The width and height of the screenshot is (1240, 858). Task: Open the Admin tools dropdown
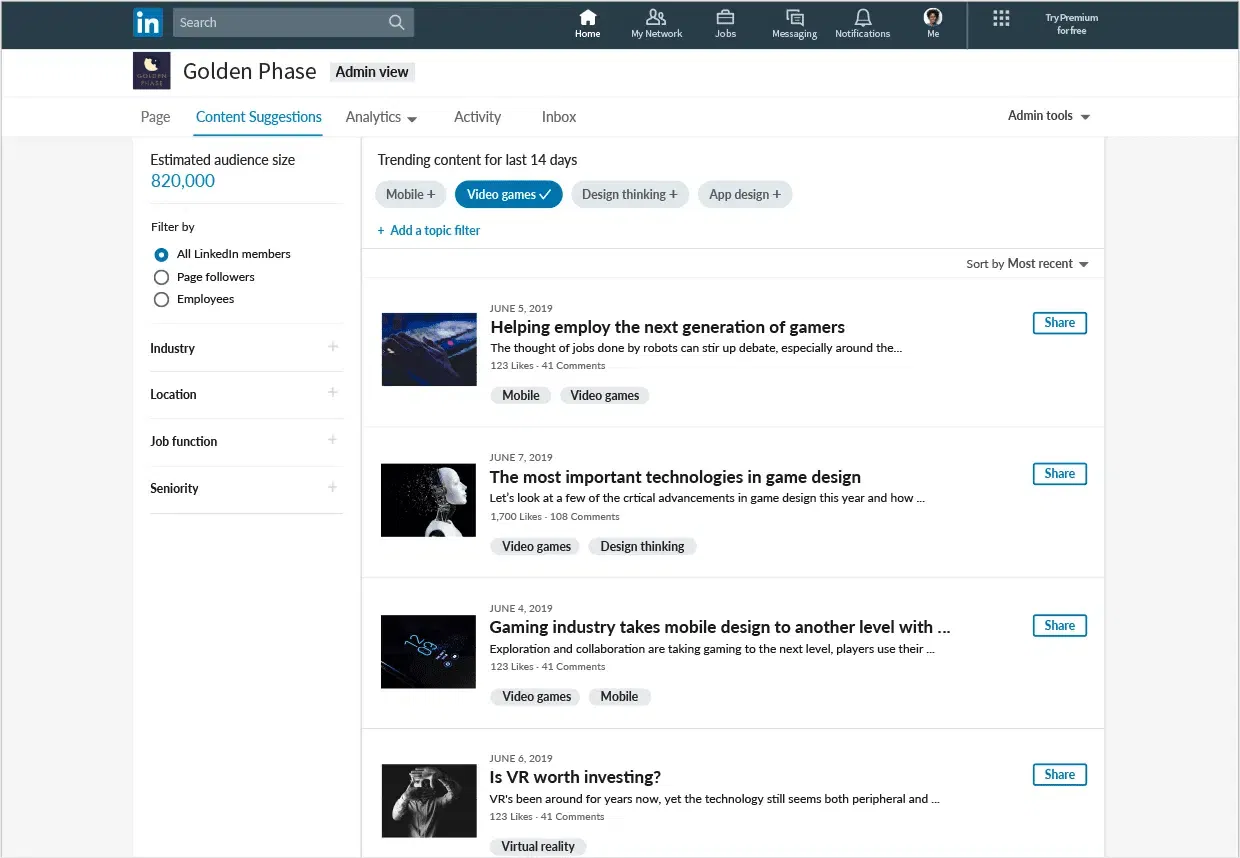click(1048, 116)
